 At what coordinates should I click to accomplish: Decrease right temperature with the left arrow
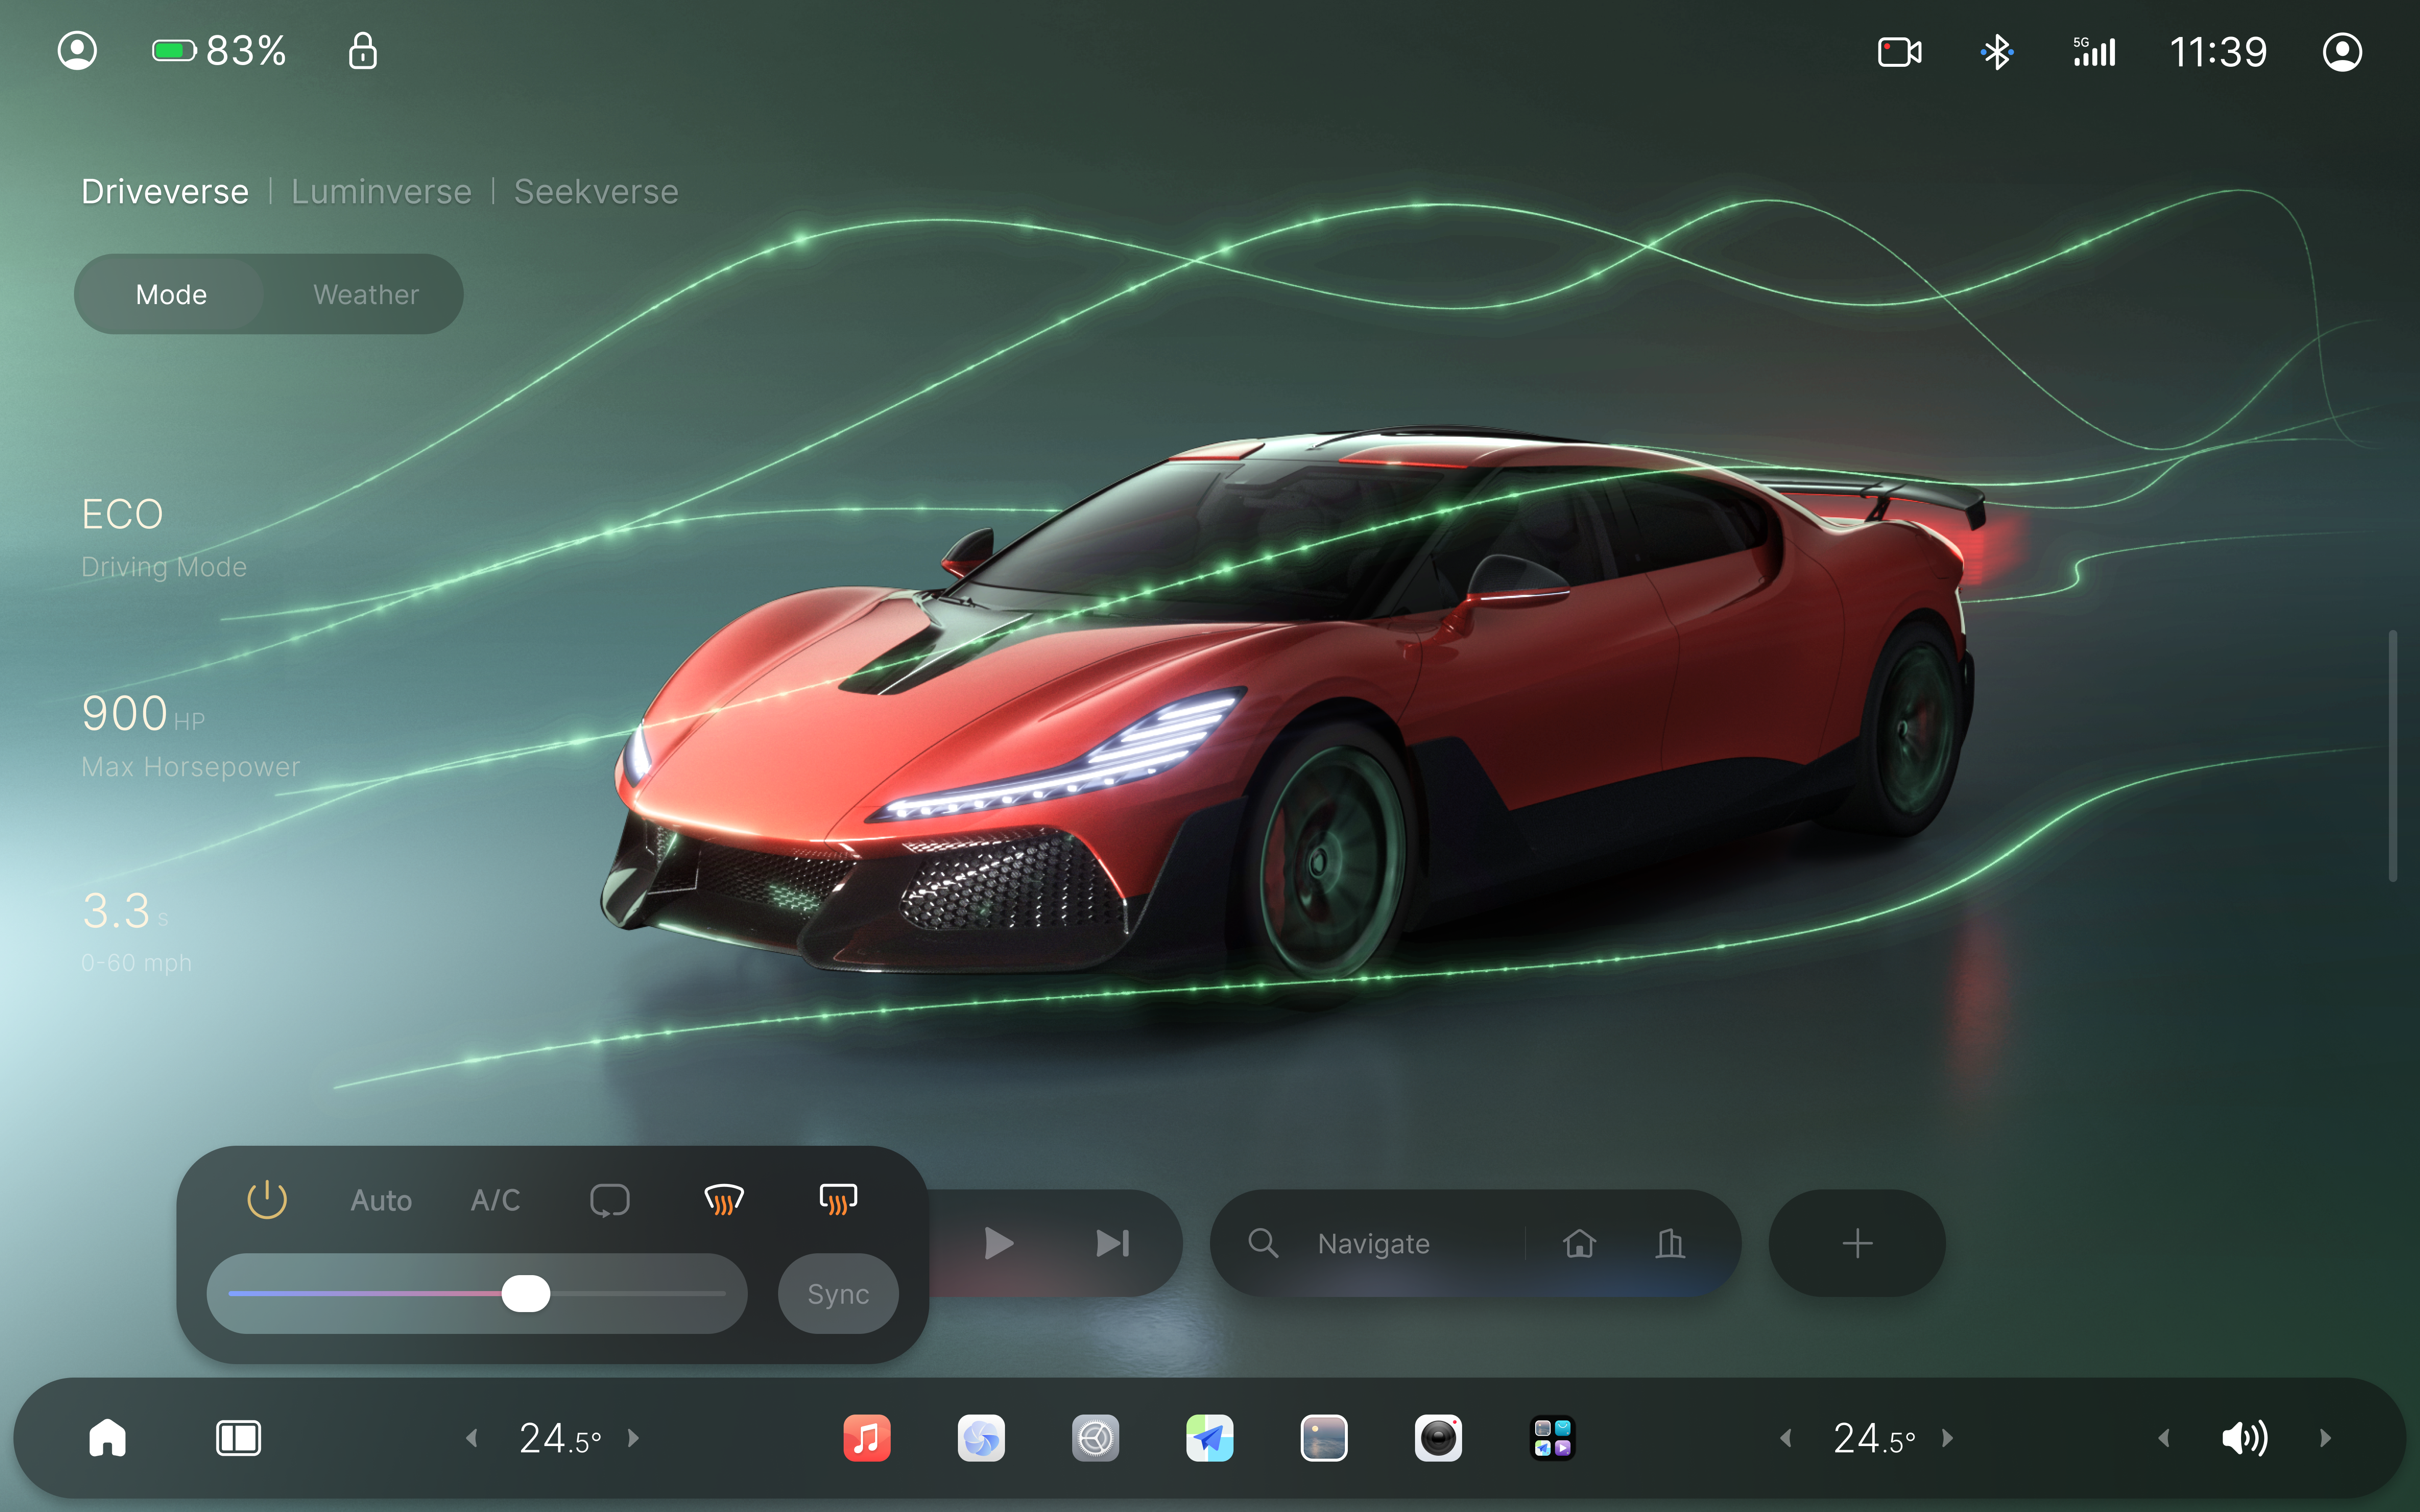click(x=1786, y=1438)
